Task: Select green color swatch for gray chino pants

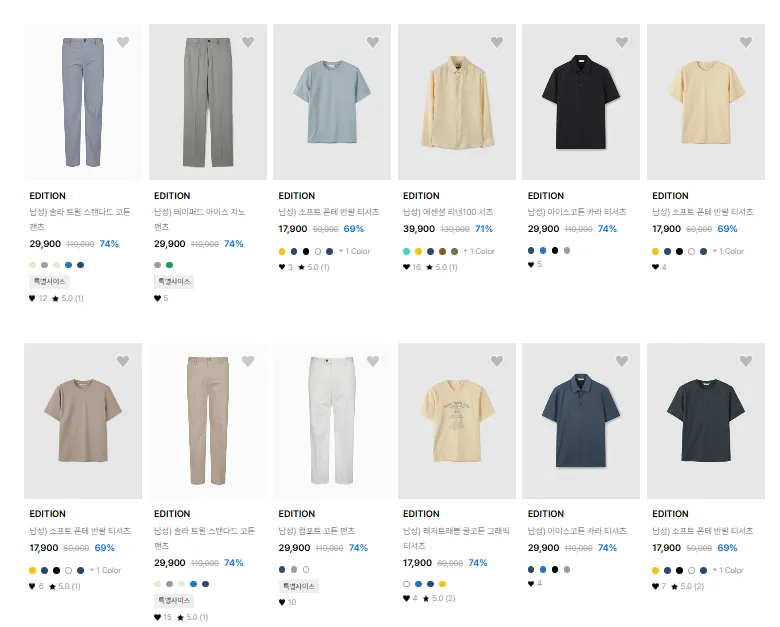Action: click(170, 265)
